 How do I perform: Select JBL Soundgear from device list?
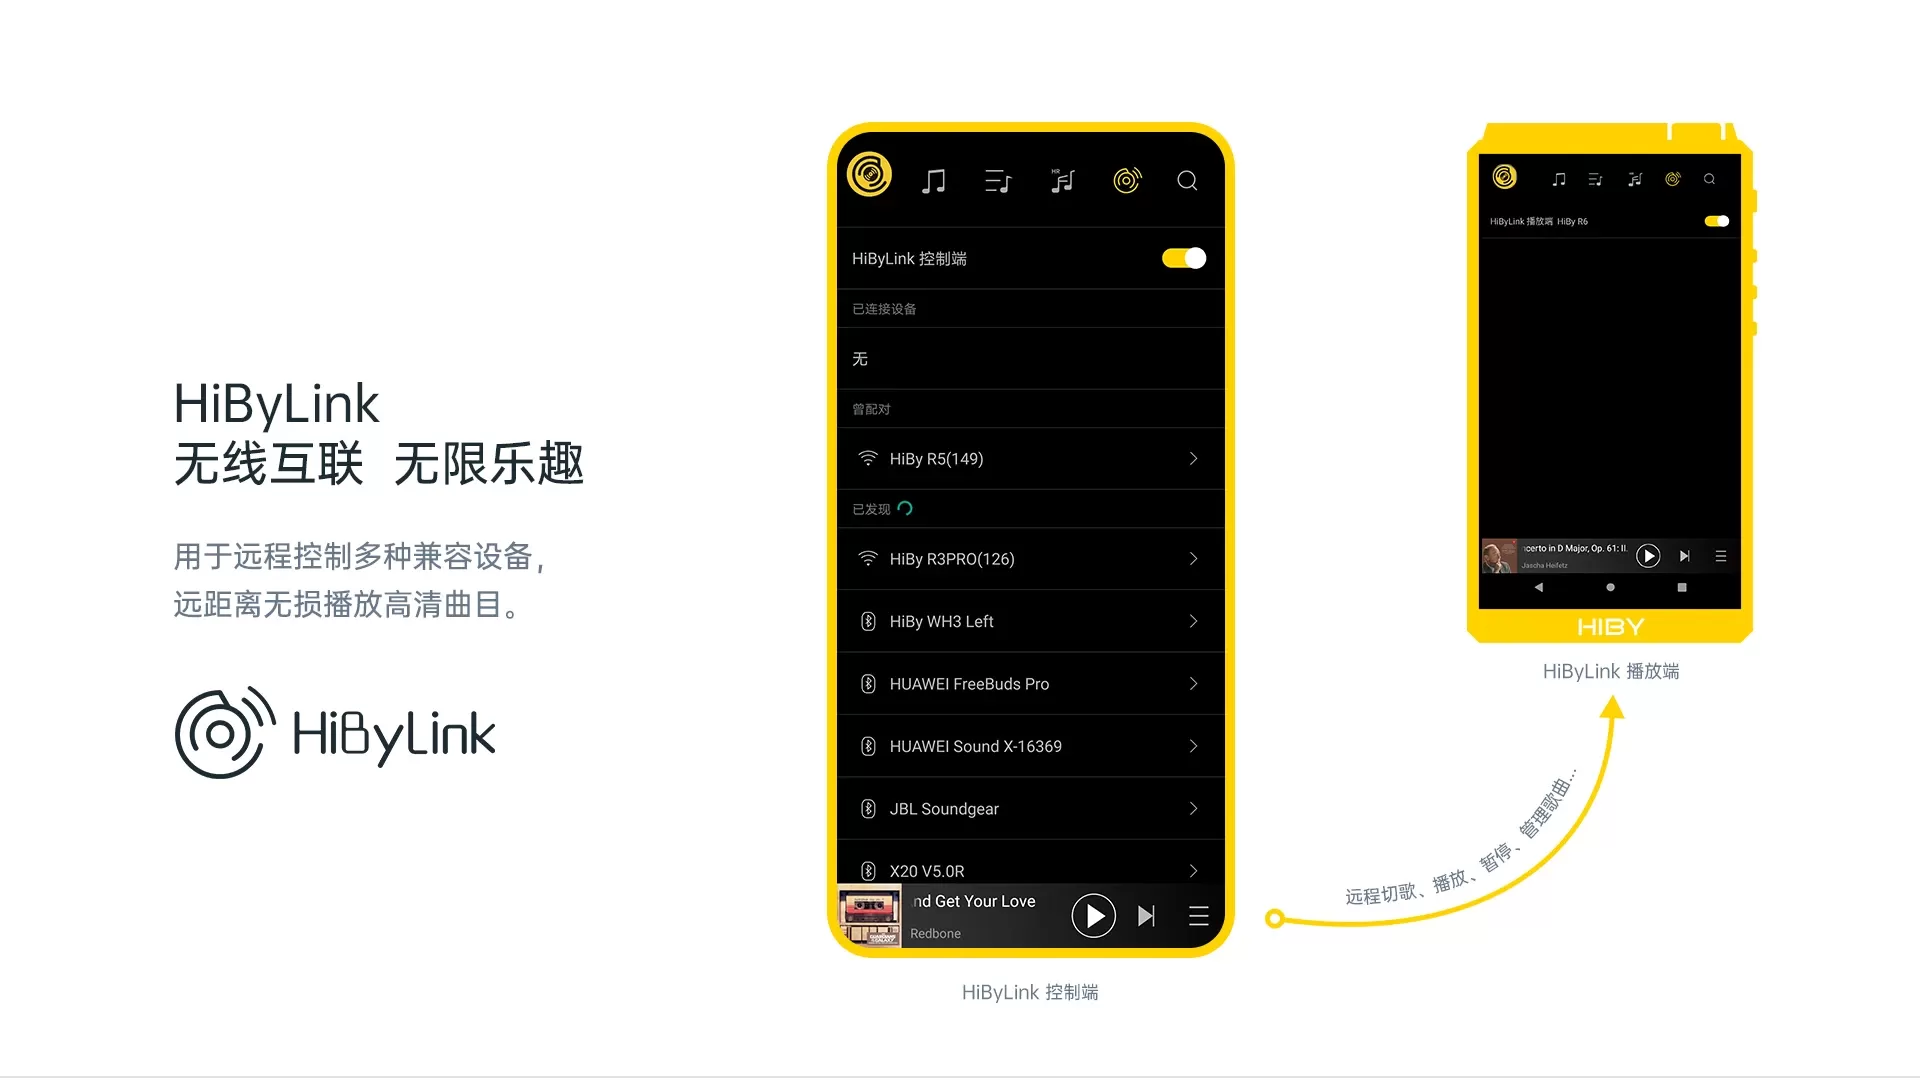point(1031,808)
